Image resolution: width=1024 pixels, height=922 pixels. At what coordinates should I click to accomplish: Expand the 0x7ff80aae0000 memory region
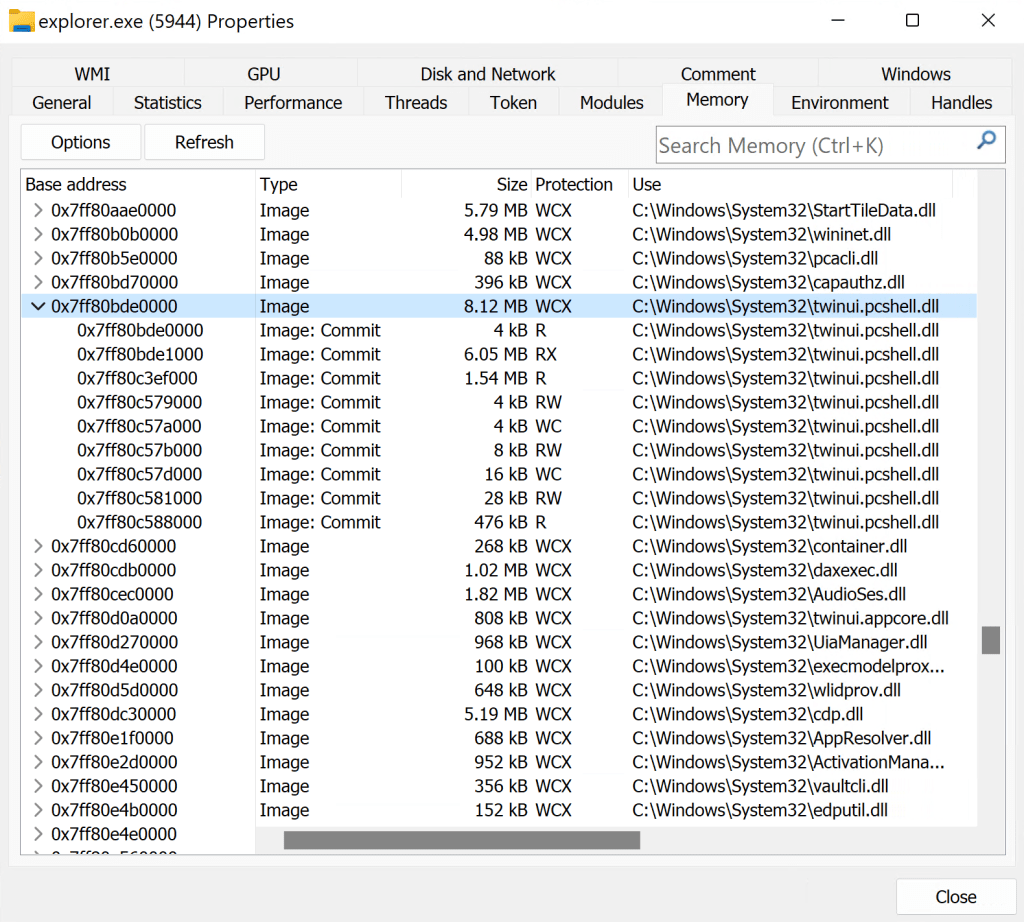38,211
